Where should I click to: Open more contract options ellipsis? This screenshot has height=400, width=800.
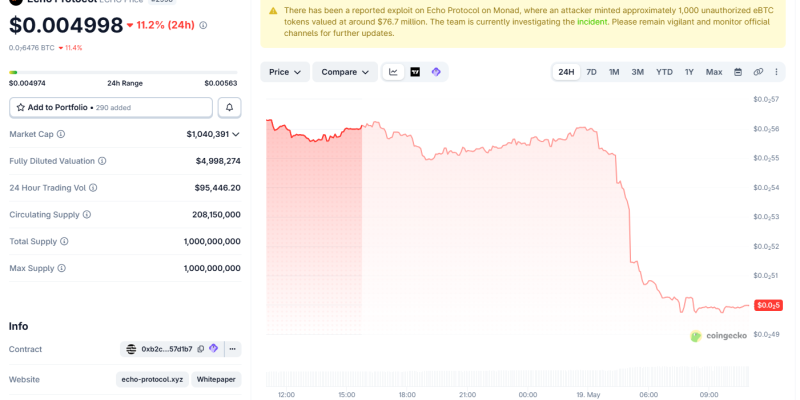point(233,349)
